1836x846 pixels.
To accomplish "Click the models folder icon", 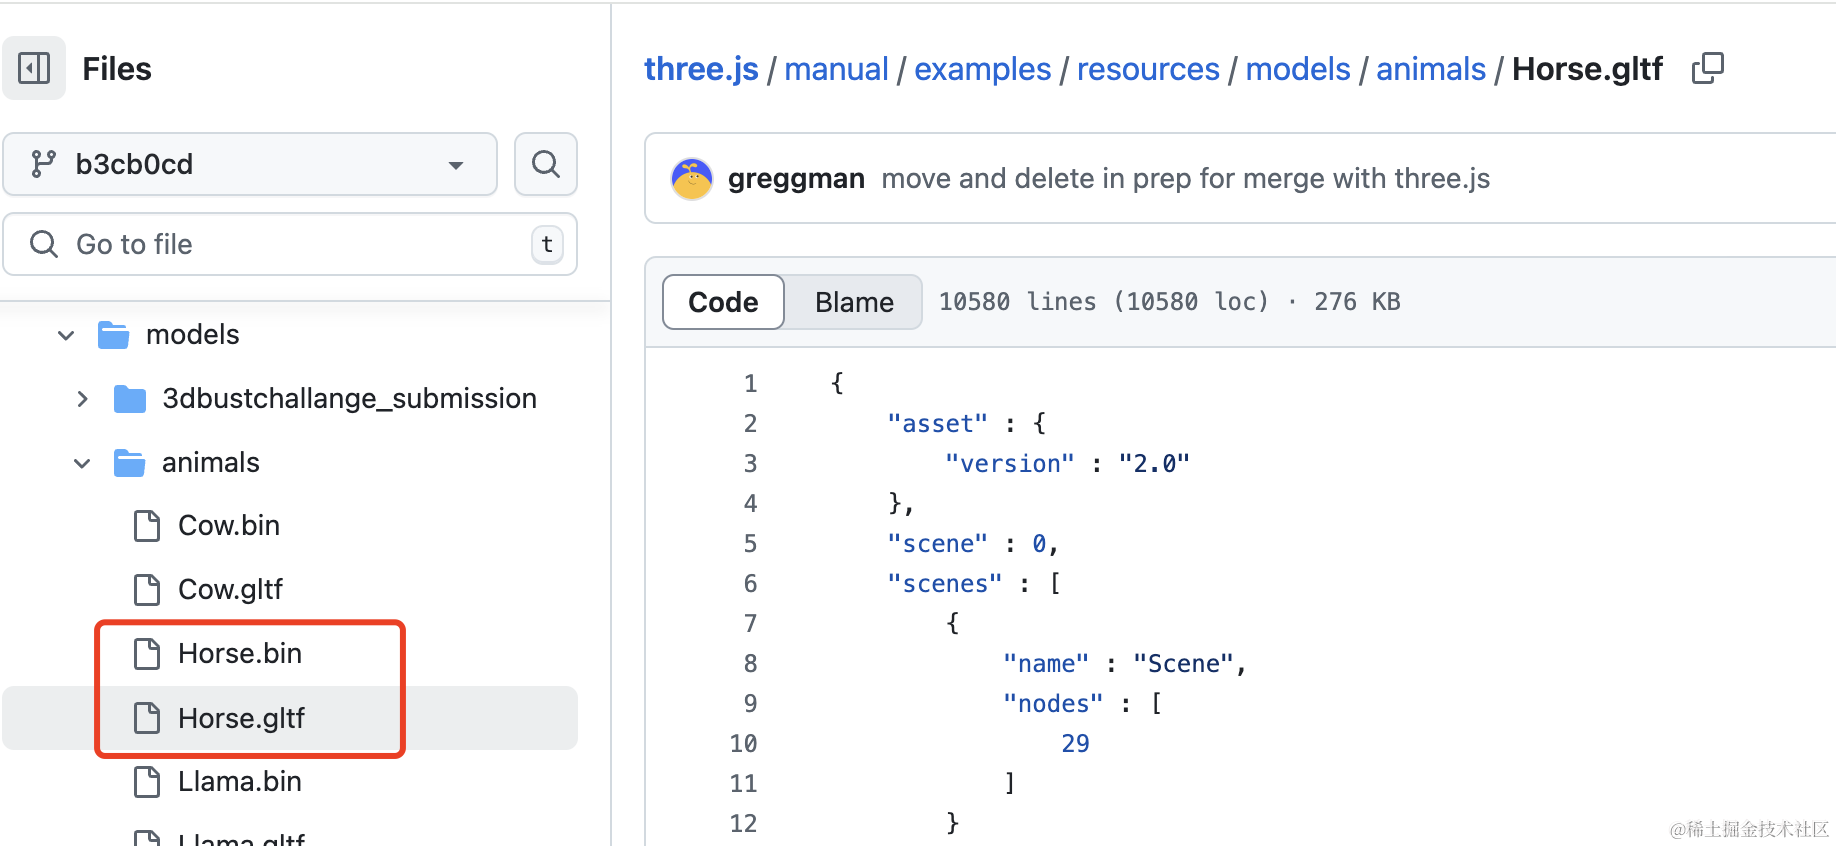I will click(x=114, y=335).
